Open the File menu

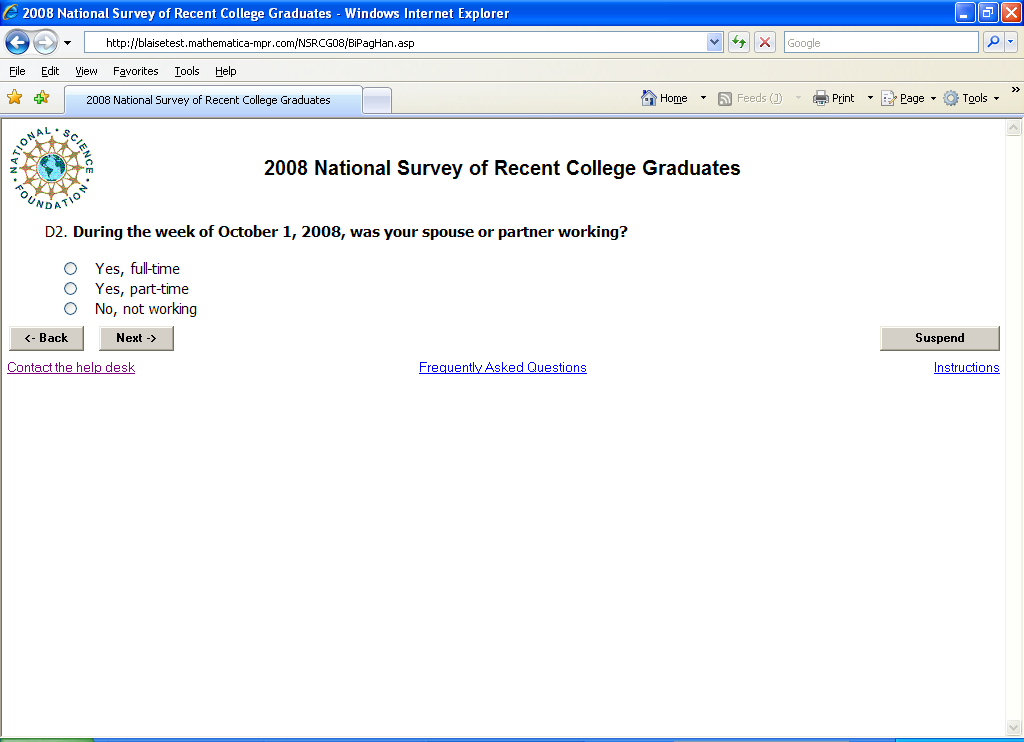[17, 71]
